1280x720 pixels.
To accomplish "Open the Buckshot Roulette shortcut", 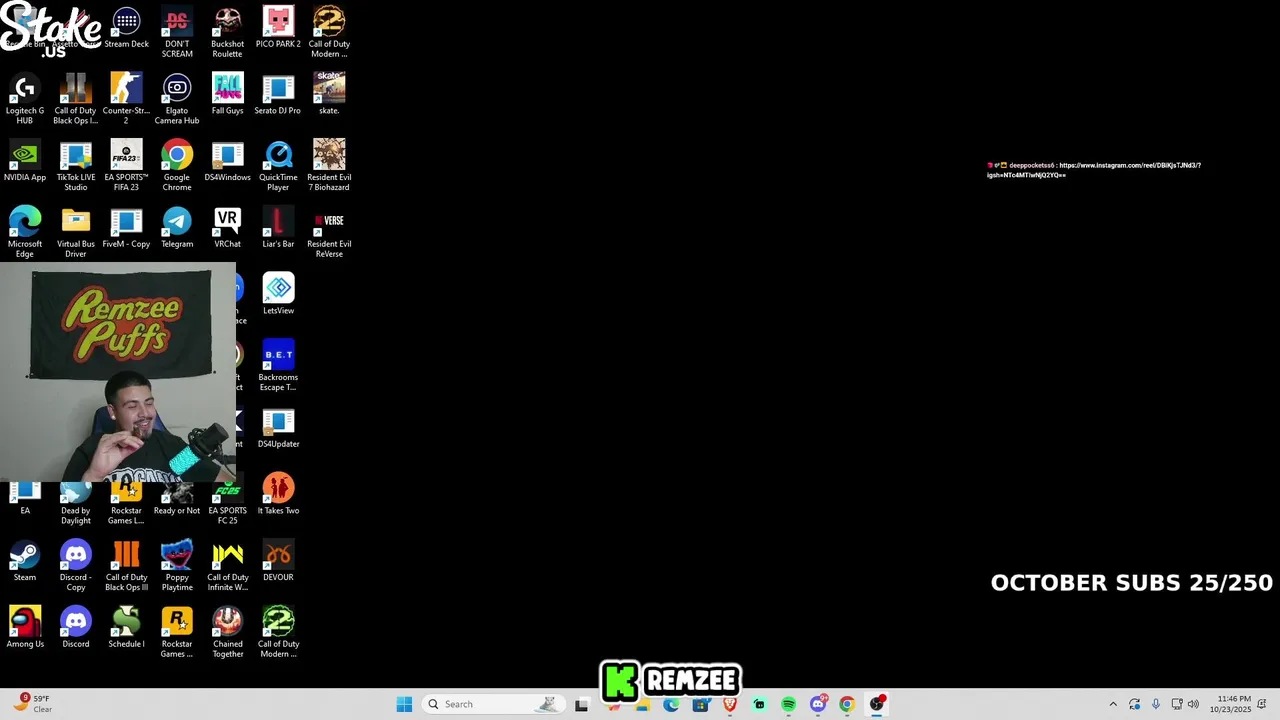I will pyautogui.click(x=227, y=33).
